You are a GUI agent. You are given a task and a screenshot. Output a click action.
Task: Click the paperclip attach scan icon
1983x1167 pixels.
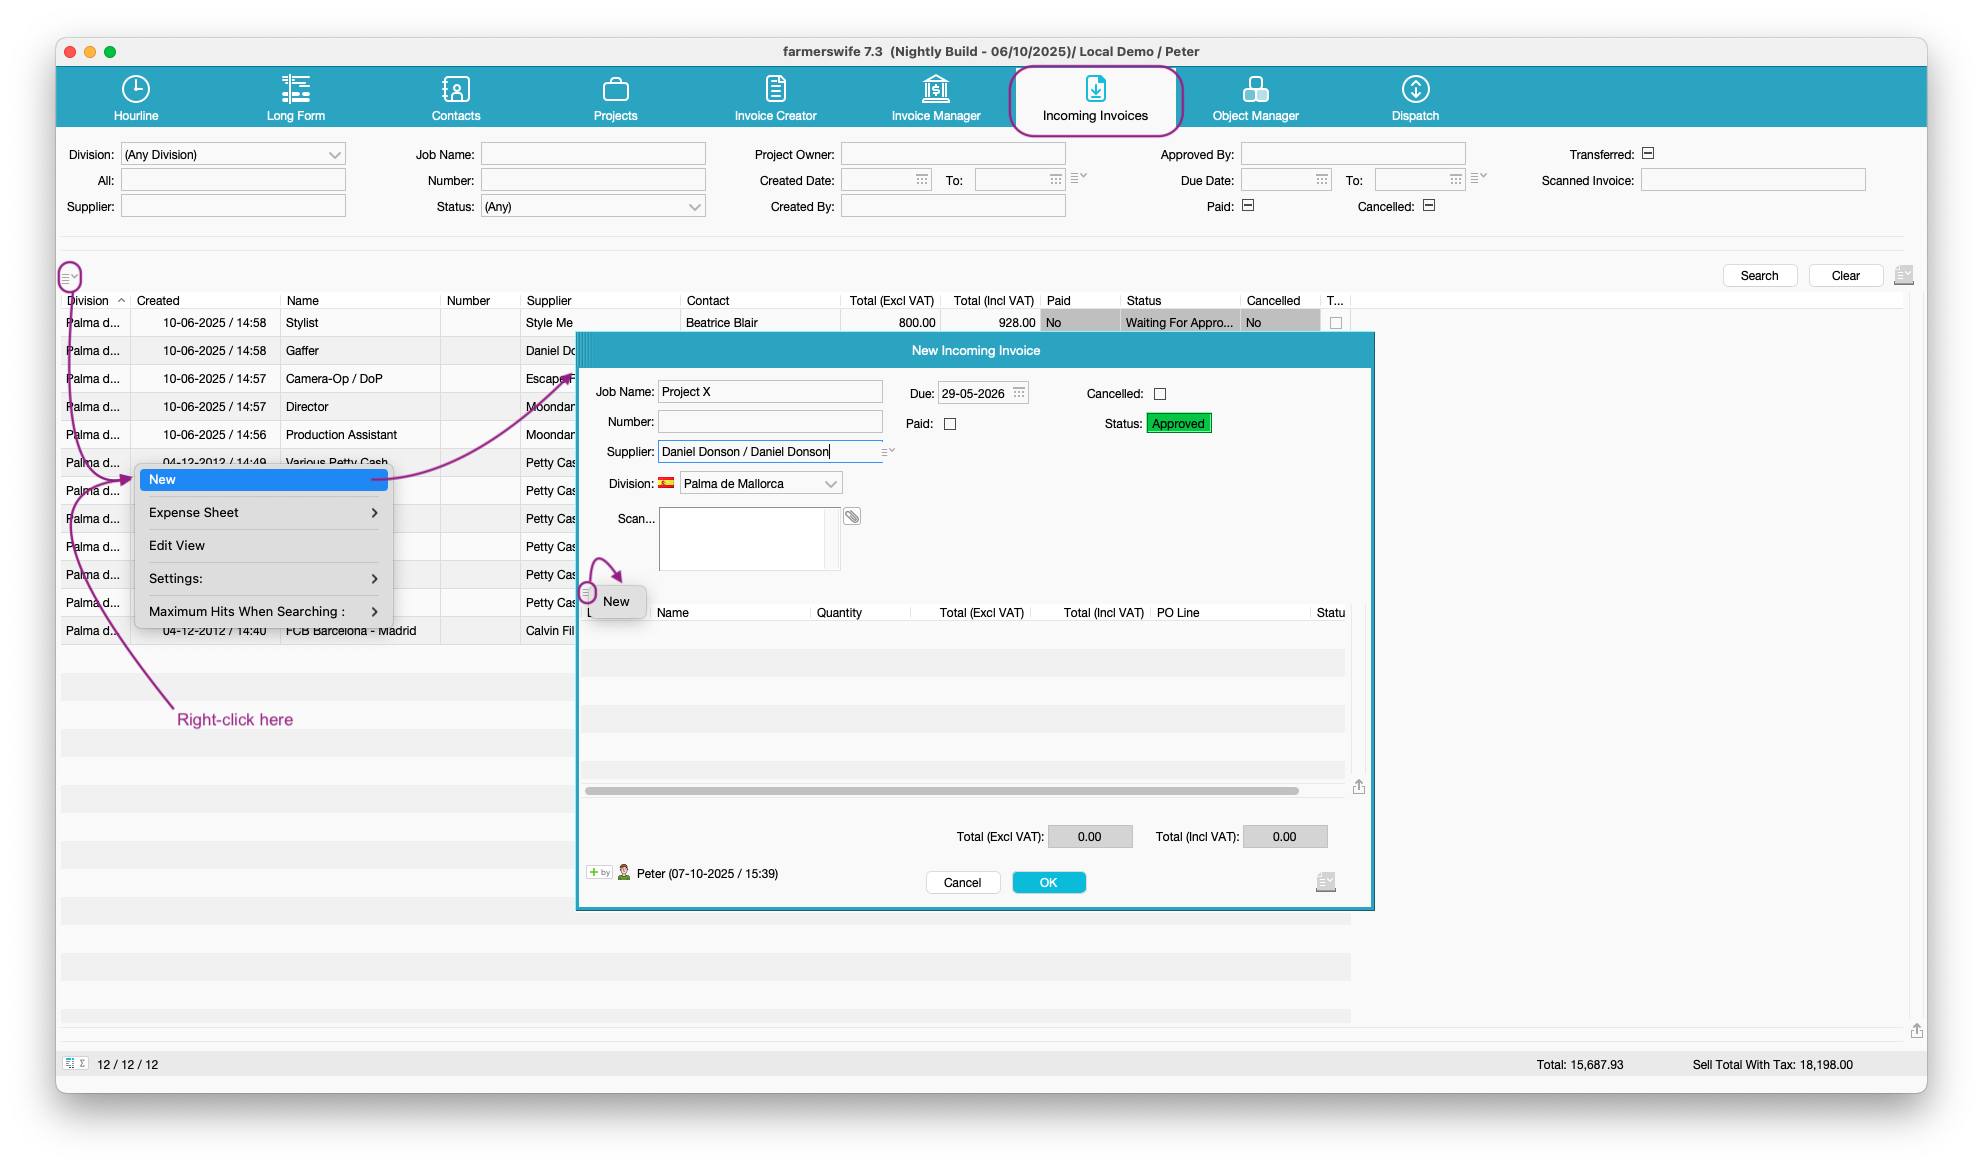(852, 517)
